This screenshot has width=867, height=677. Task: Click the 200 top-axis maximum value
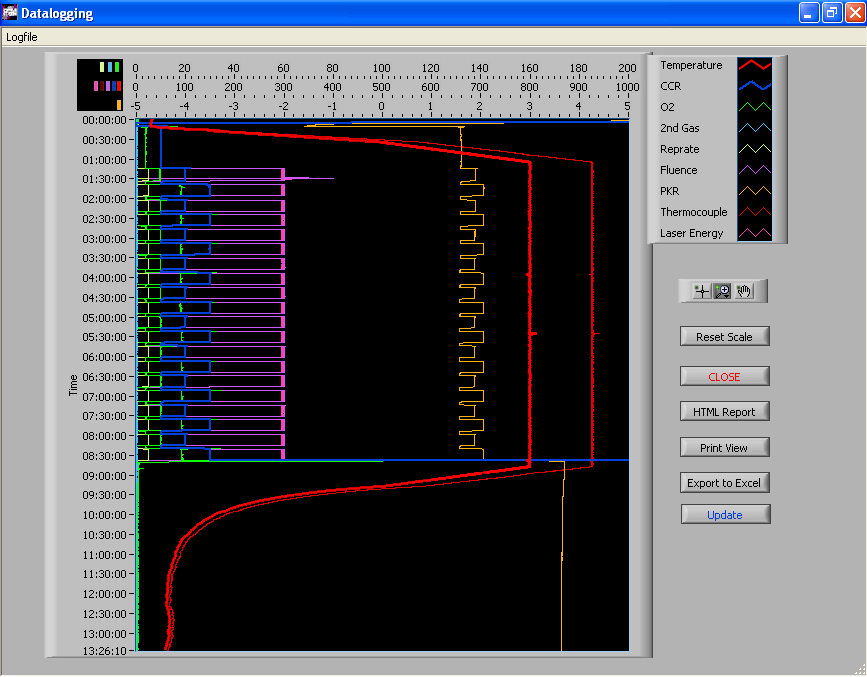pos(627,68)
